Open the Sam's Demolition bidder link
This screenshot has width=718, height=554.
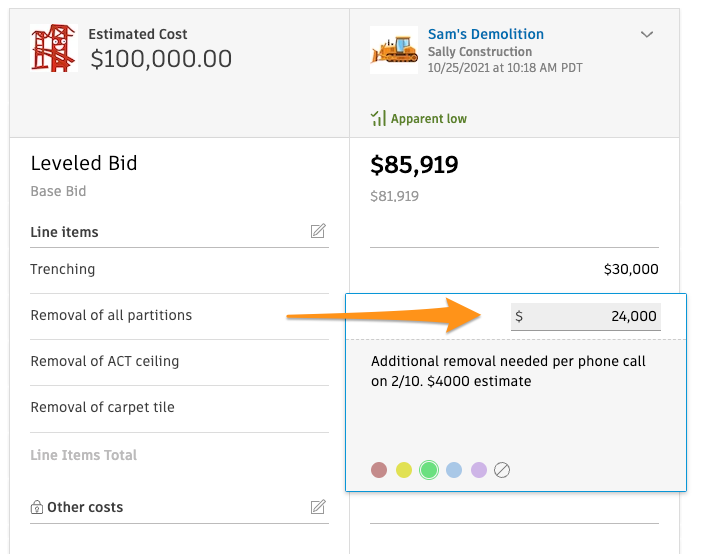click(x=486, y=34)
